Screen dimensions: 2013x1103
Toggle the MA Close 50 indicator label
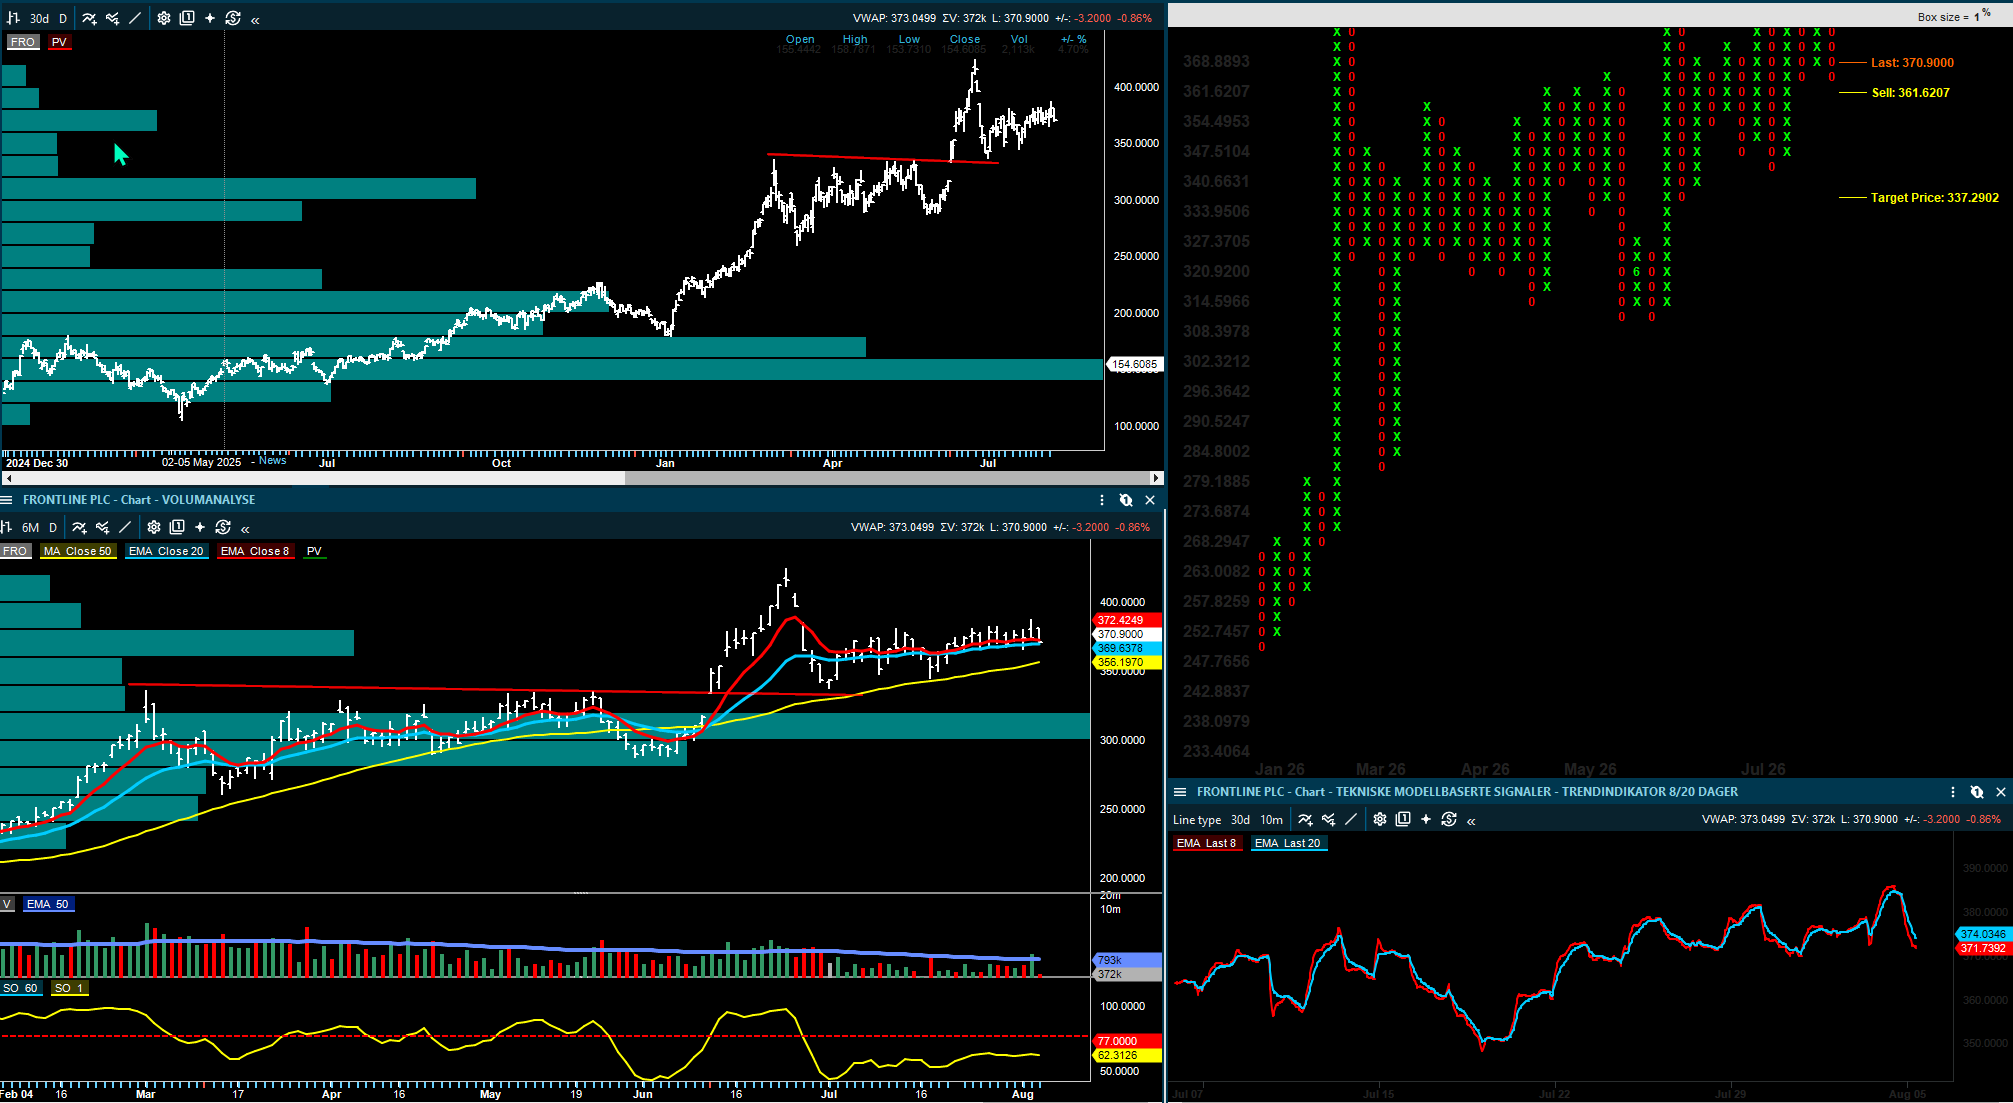pos(78,551)
